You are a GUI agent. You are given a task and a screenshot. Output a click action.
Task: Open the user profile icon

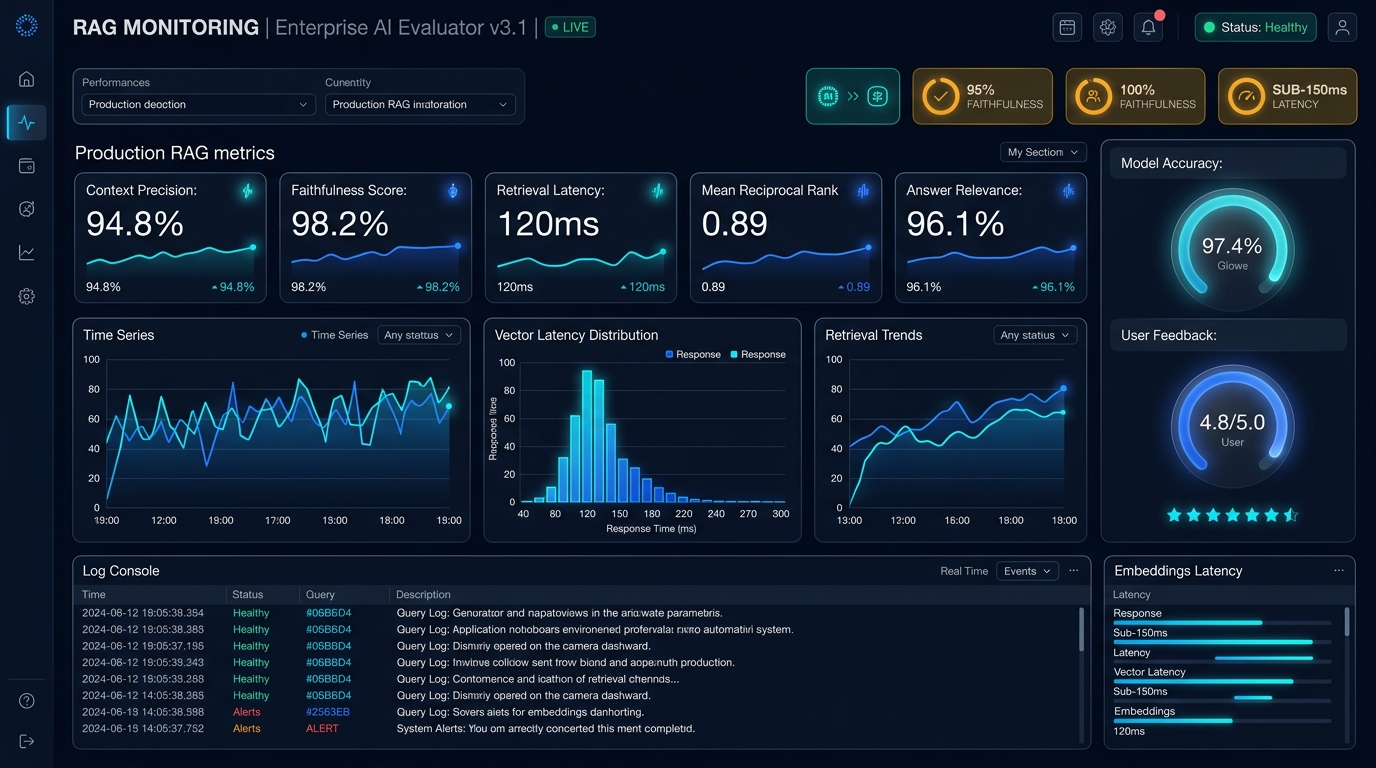tap(1342, 27)
